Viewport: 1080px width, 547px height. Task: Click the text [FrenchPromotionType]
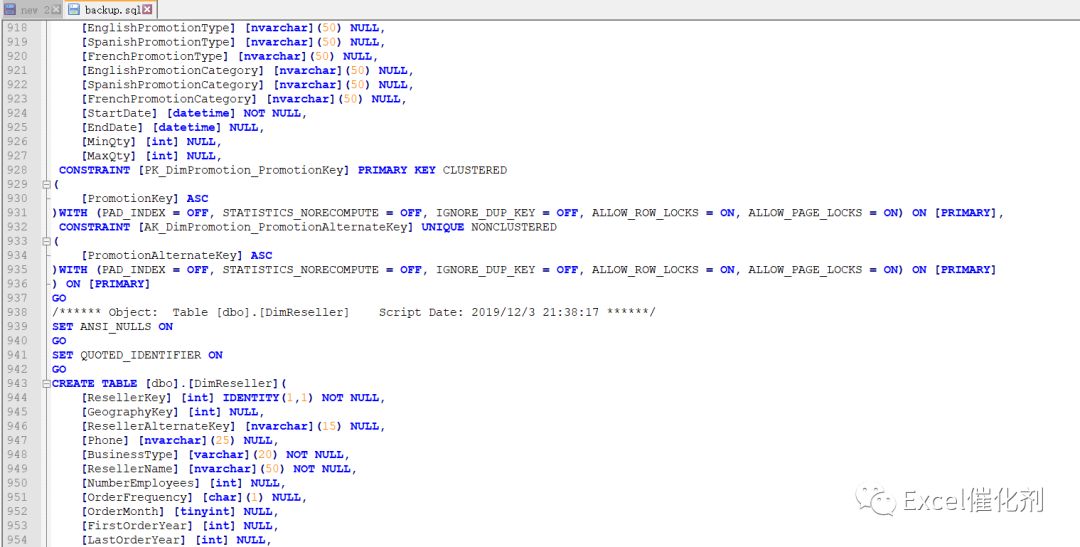[x=154, y=56]
